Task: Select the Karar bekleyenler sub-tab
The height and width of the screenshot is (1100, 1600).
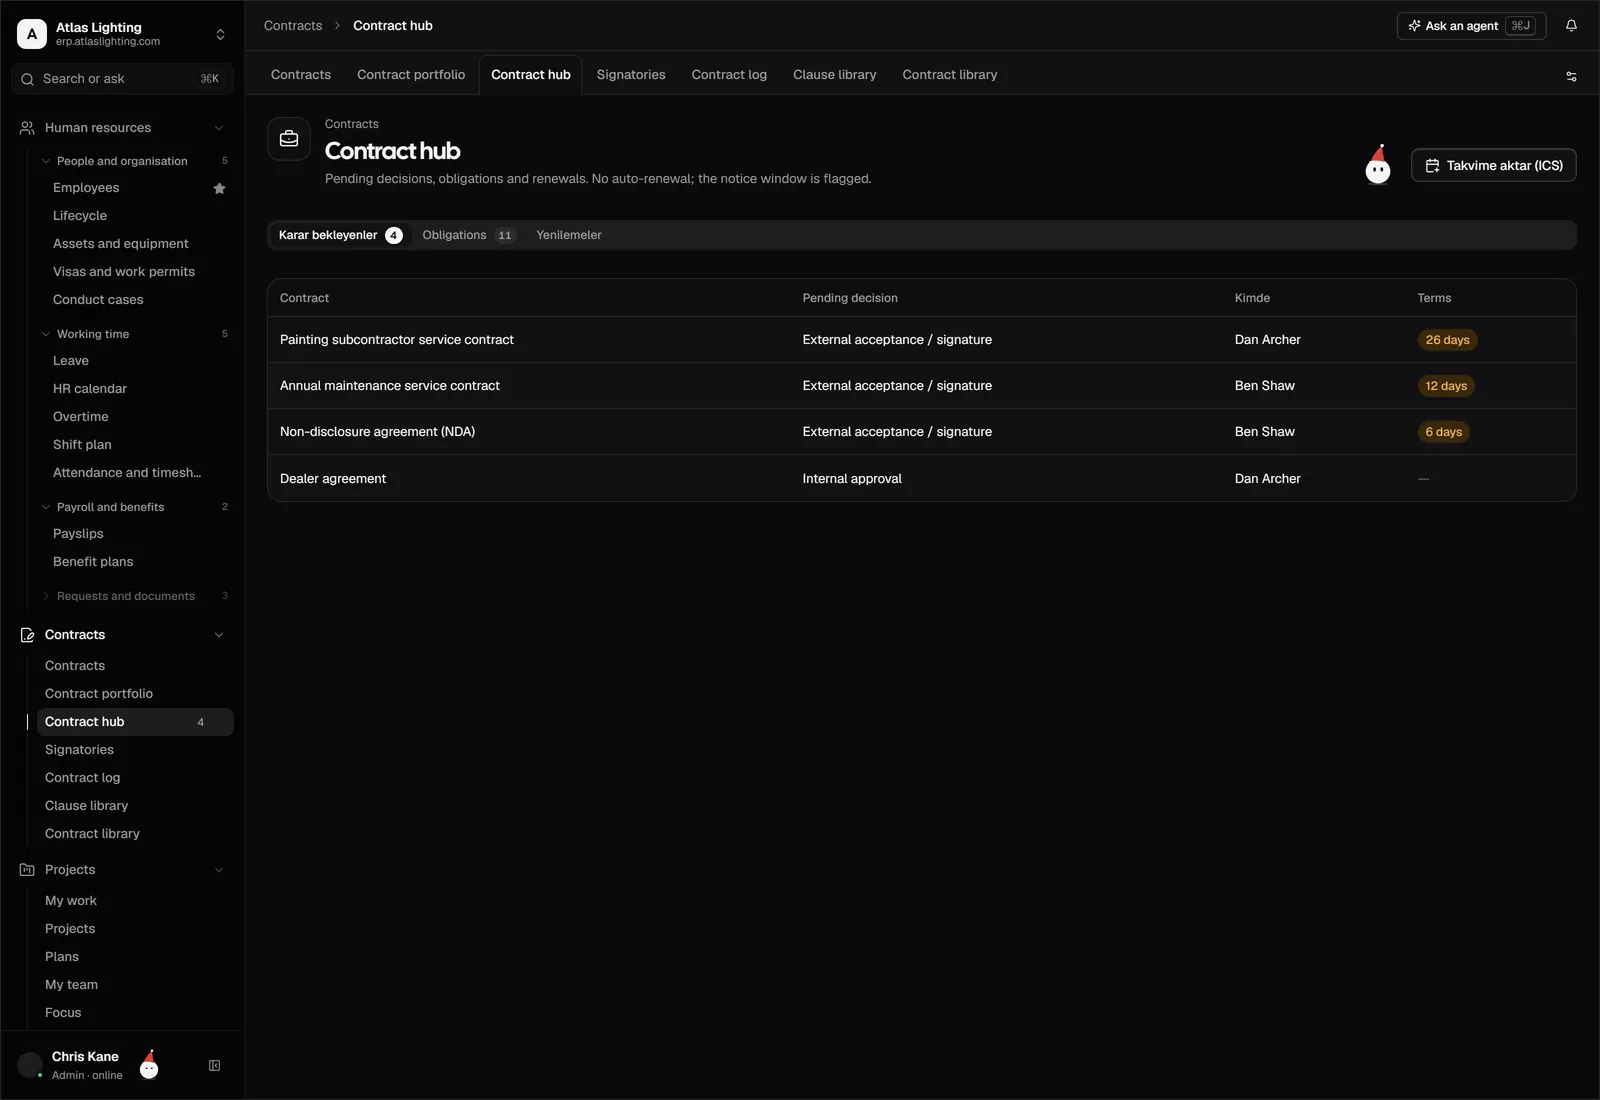Action: (340, 235)
